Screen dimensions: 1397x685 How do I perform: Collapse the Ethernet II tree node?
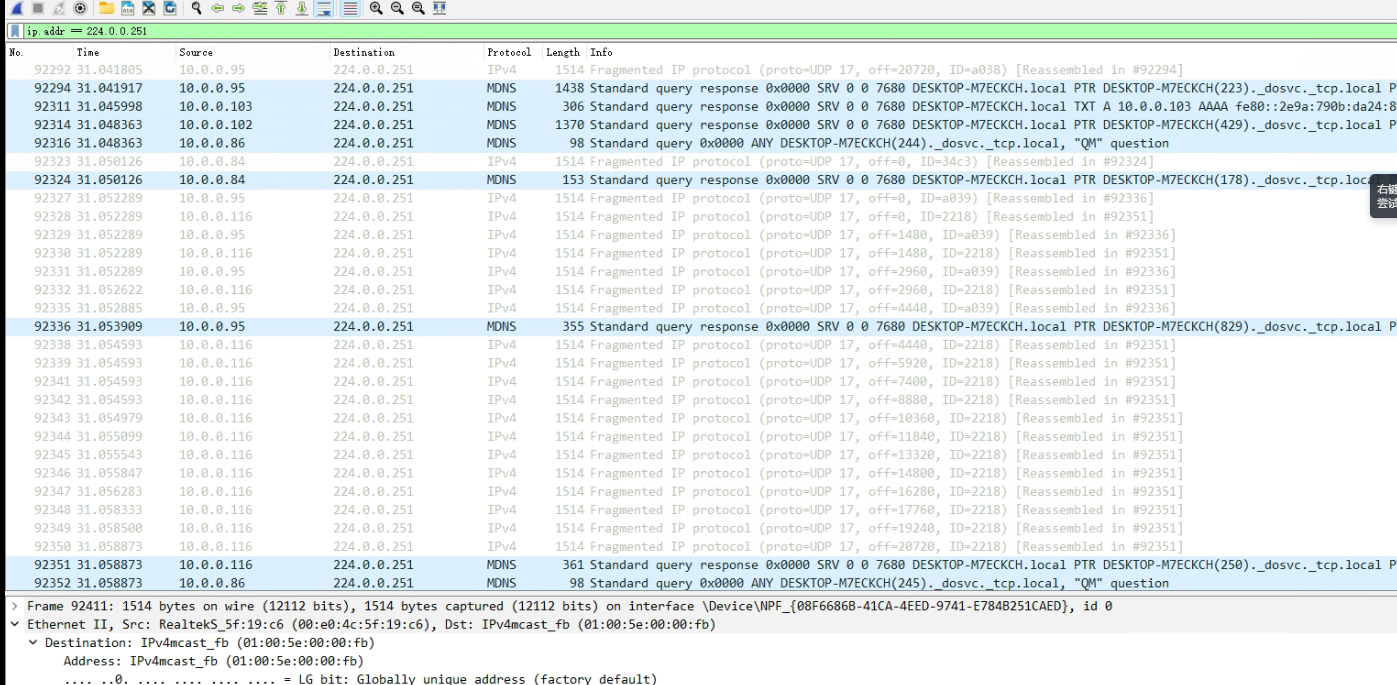(x=14, y=624)
